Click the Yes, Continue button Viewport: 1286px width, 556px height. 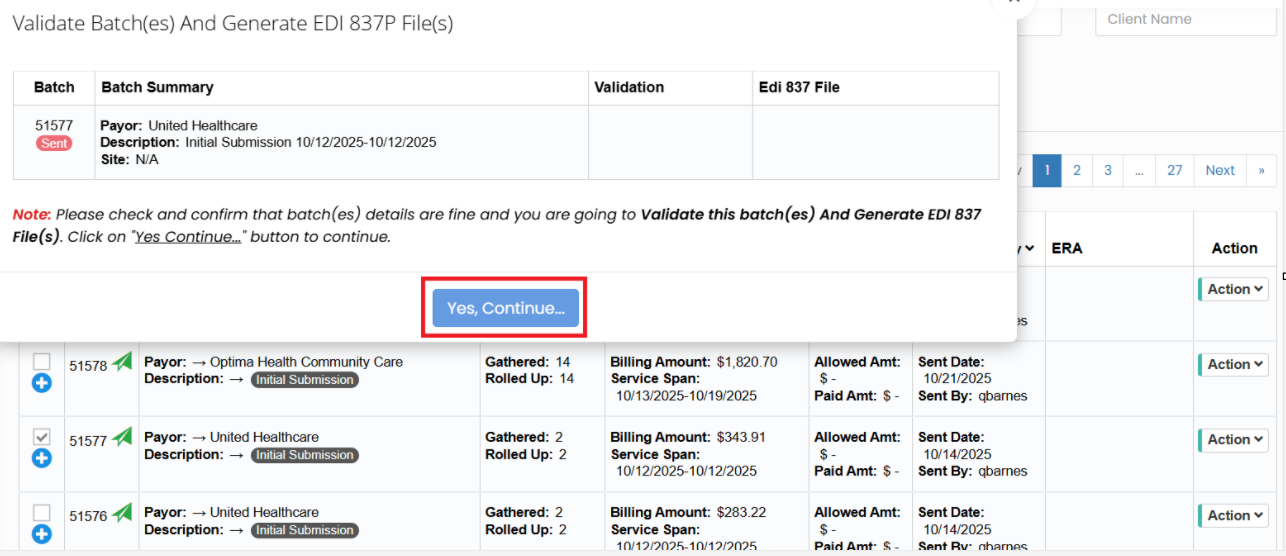[505, 308]
